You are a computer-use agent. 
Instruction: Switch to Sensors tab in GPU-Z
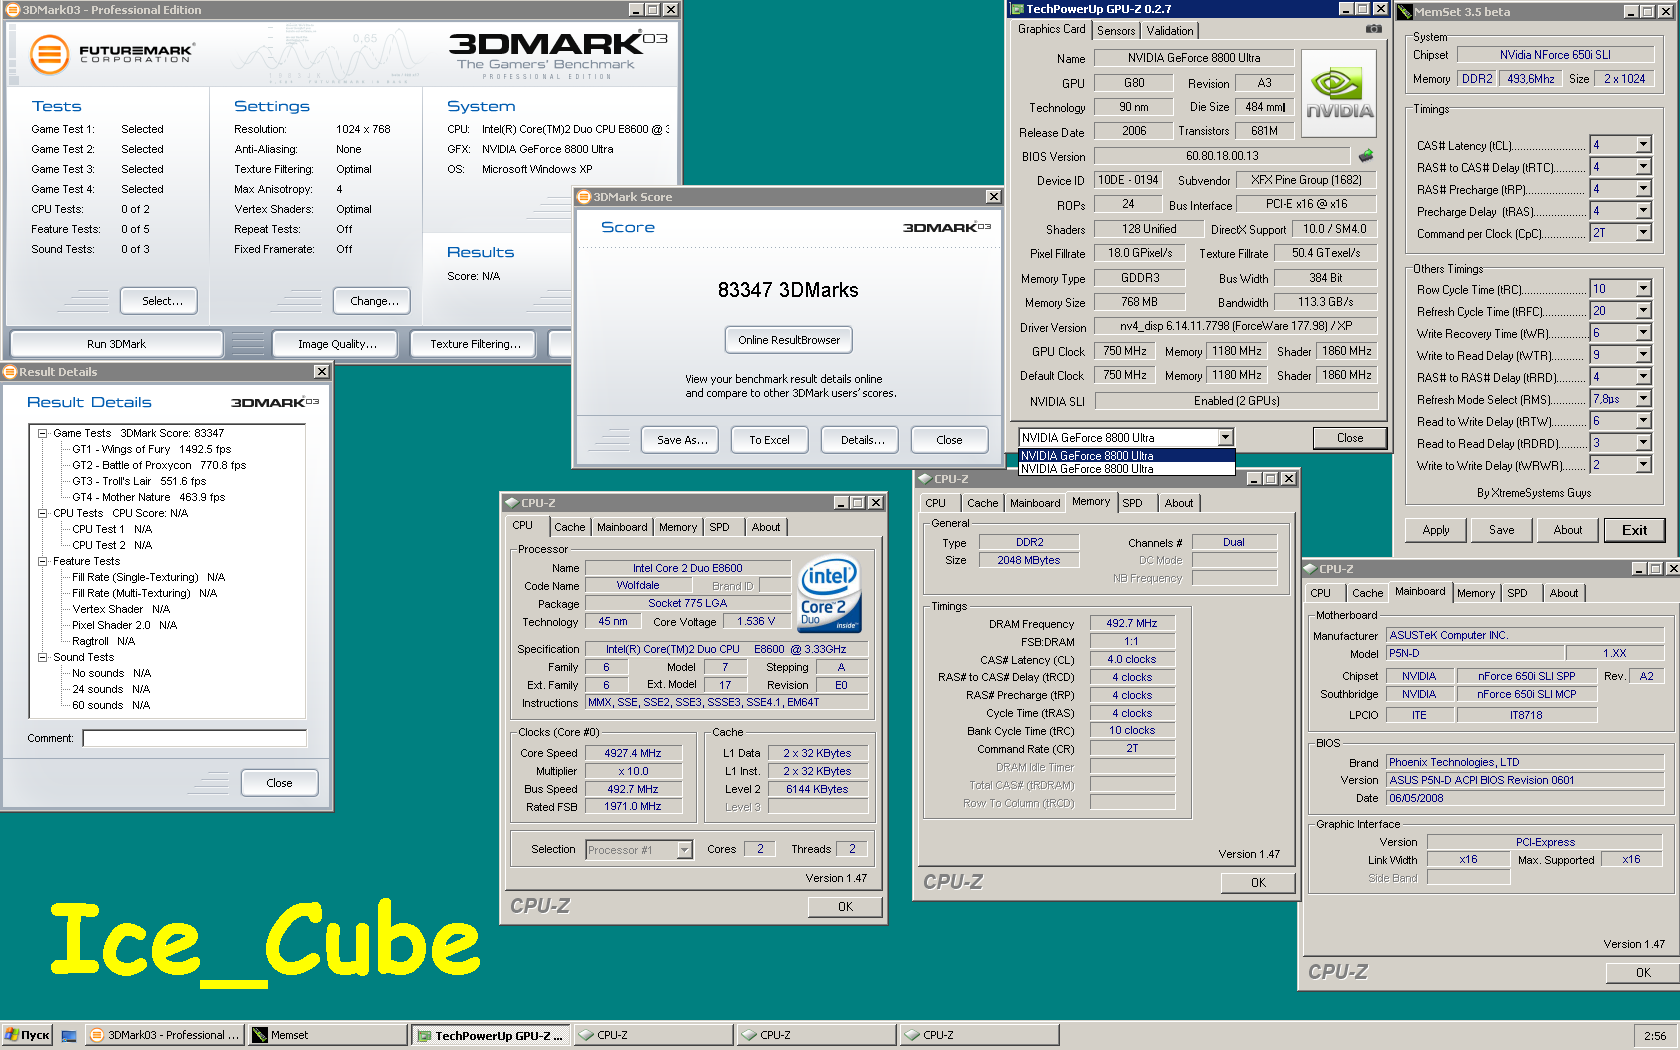pos(1116,31)
